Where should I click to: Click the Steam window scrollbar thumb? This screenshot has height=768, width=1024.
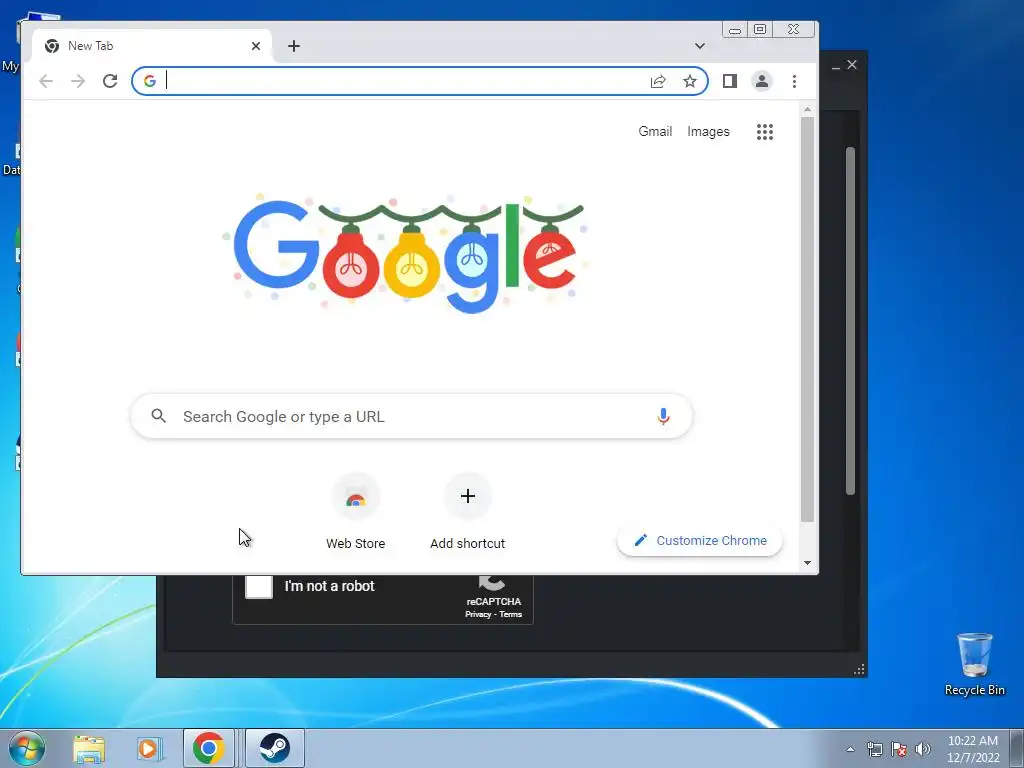850,320
